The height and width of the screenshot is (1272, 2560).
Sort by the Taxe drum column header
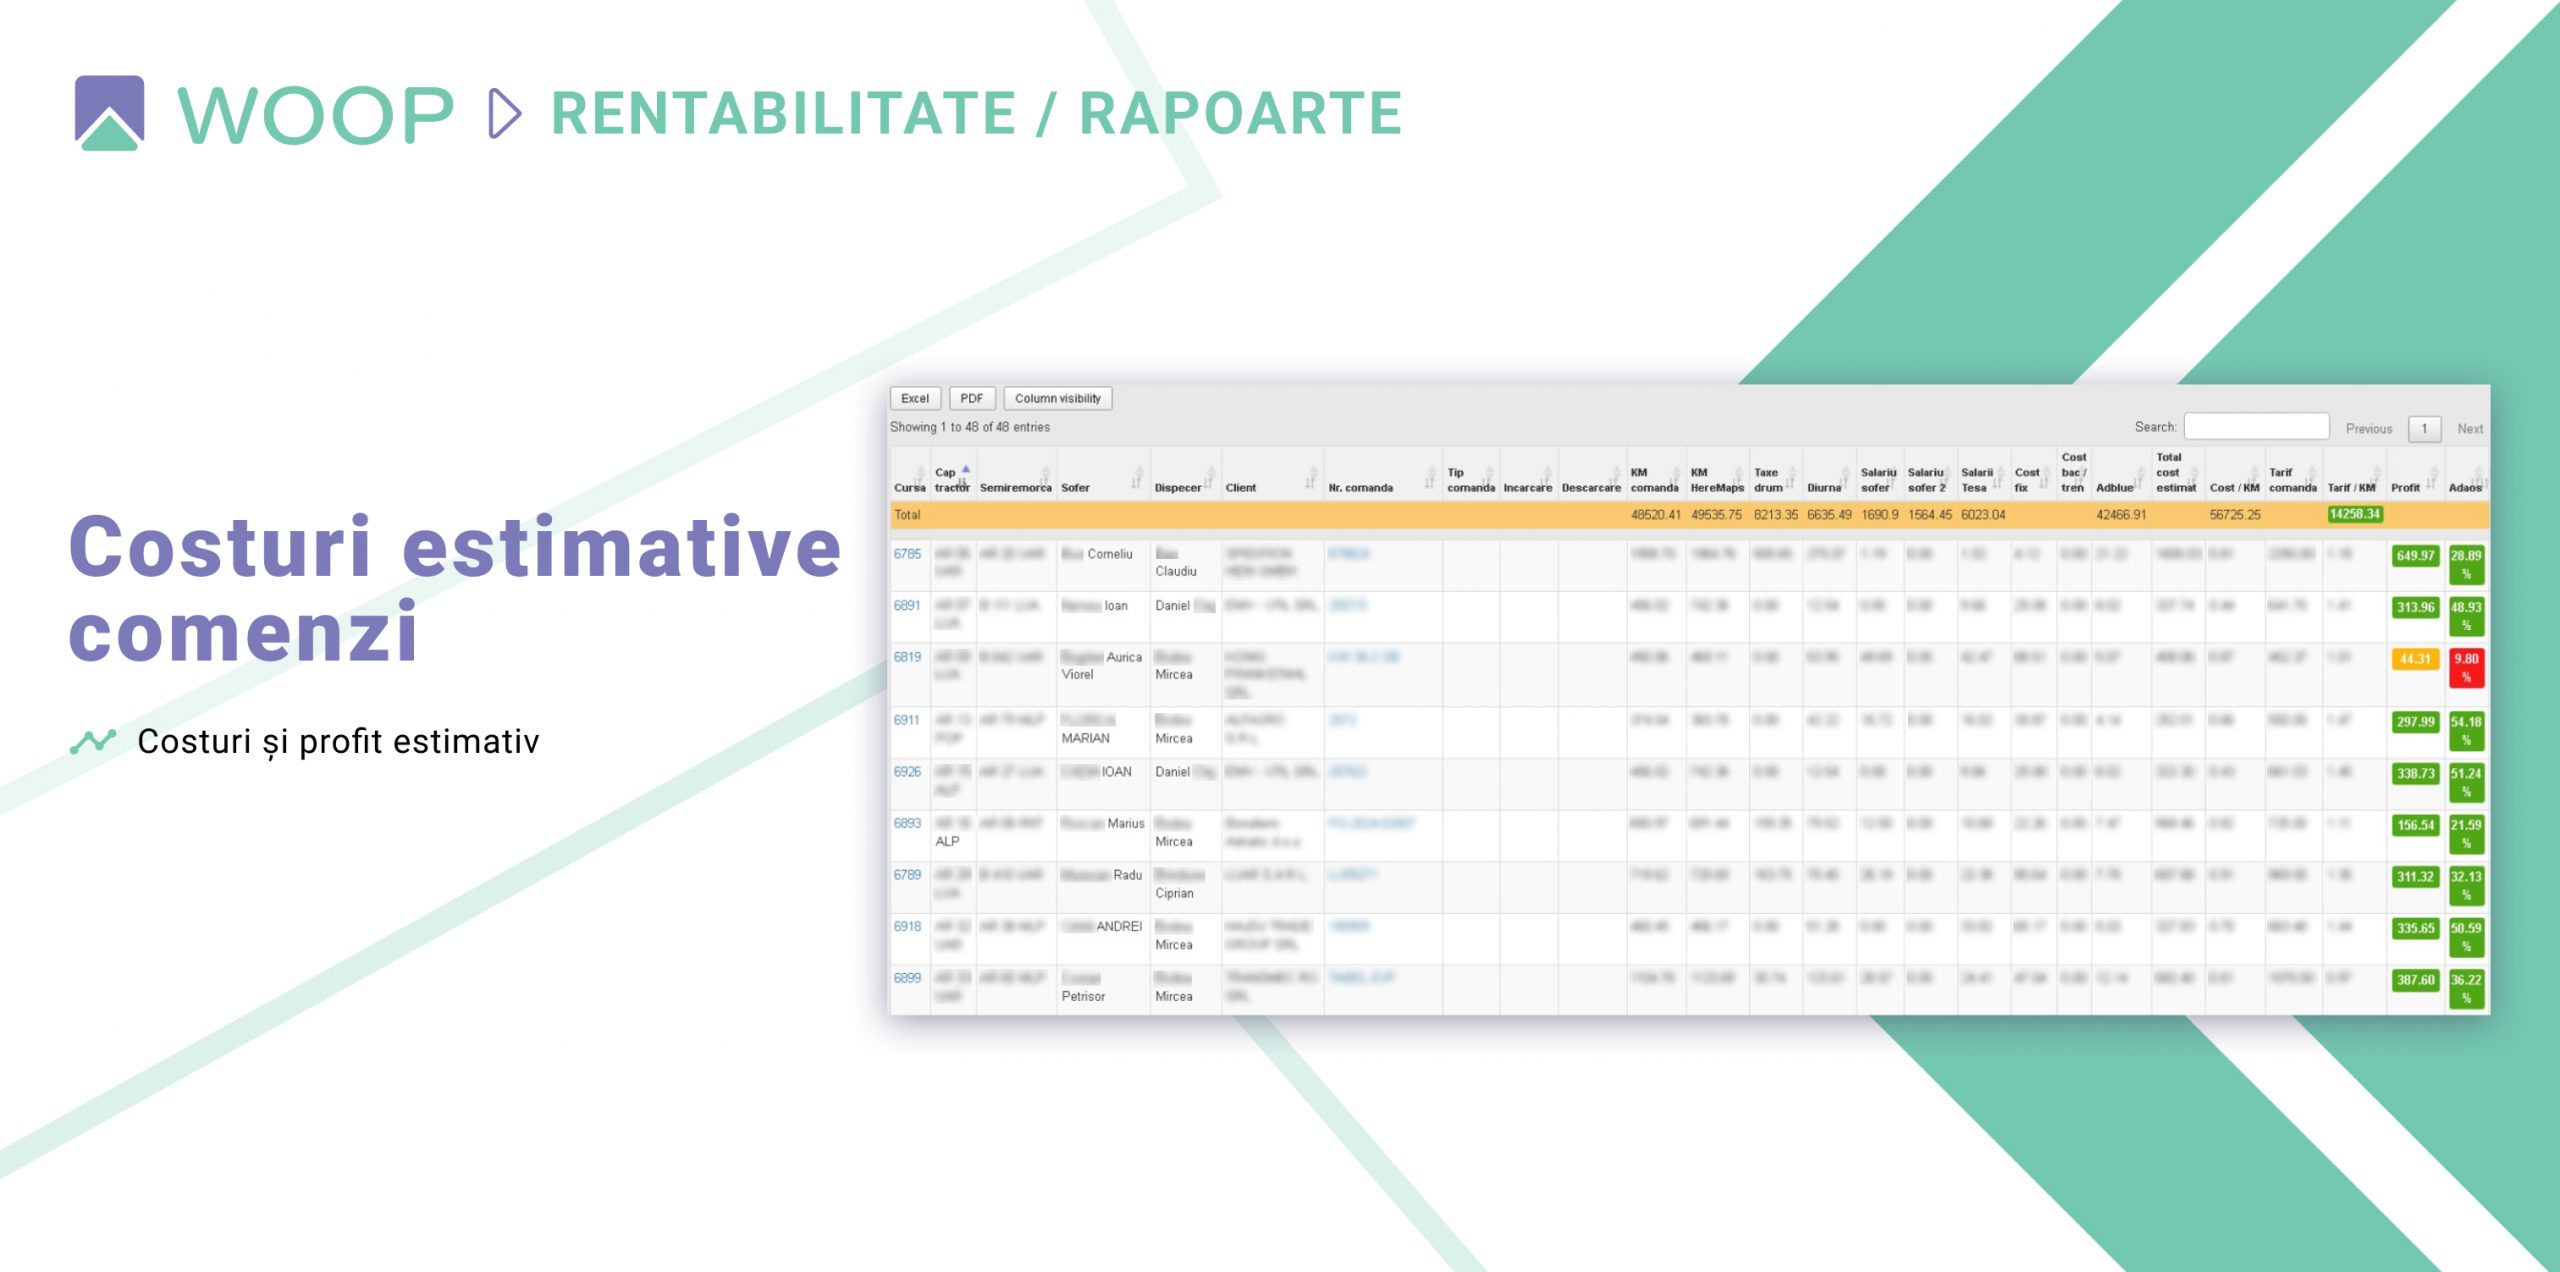pos(1775,474)
